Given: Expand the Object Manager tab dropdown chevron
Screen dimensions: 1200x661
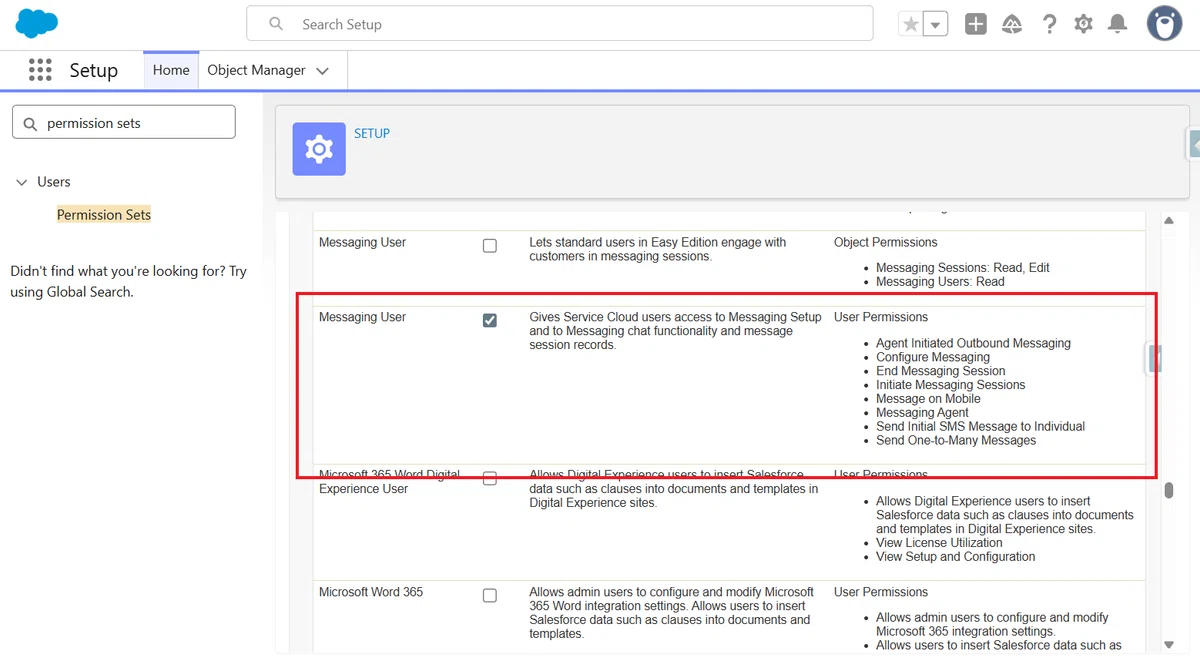Looking at the screenshot, I should (322, 71).
